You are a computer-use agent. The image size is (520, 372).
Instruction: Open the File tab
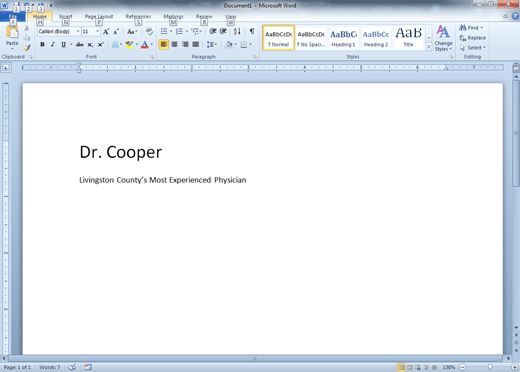pyautogui.click(x=13, y=16)
